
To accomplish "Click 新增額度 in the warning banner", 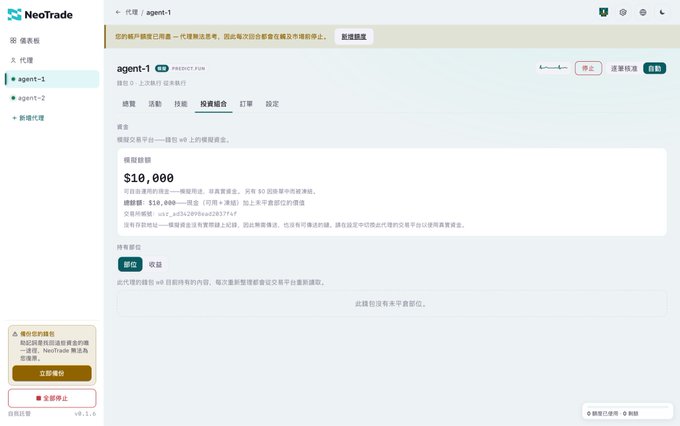I will tap(354, 37).
